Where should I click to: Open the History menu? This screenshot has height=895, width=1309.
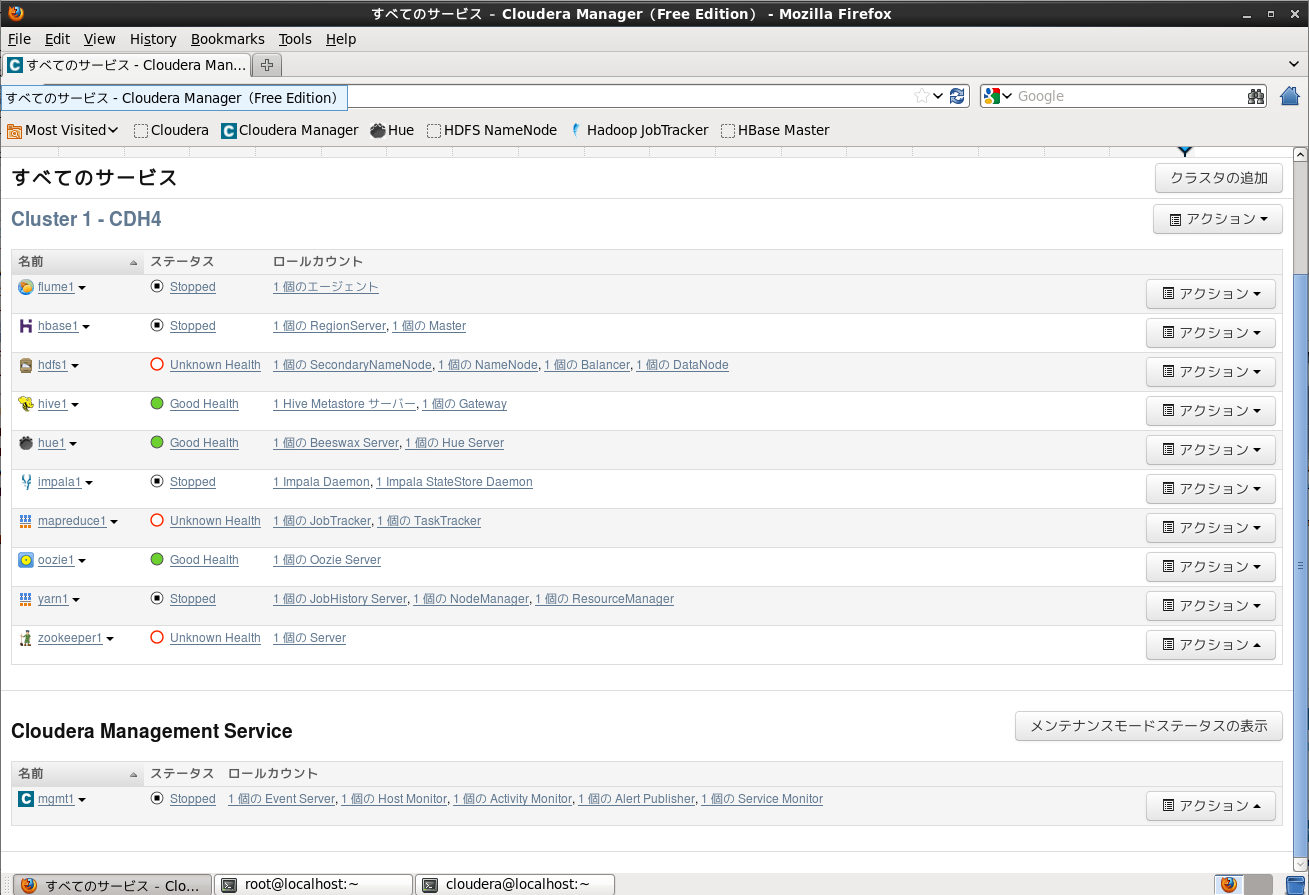click(153, 39)
